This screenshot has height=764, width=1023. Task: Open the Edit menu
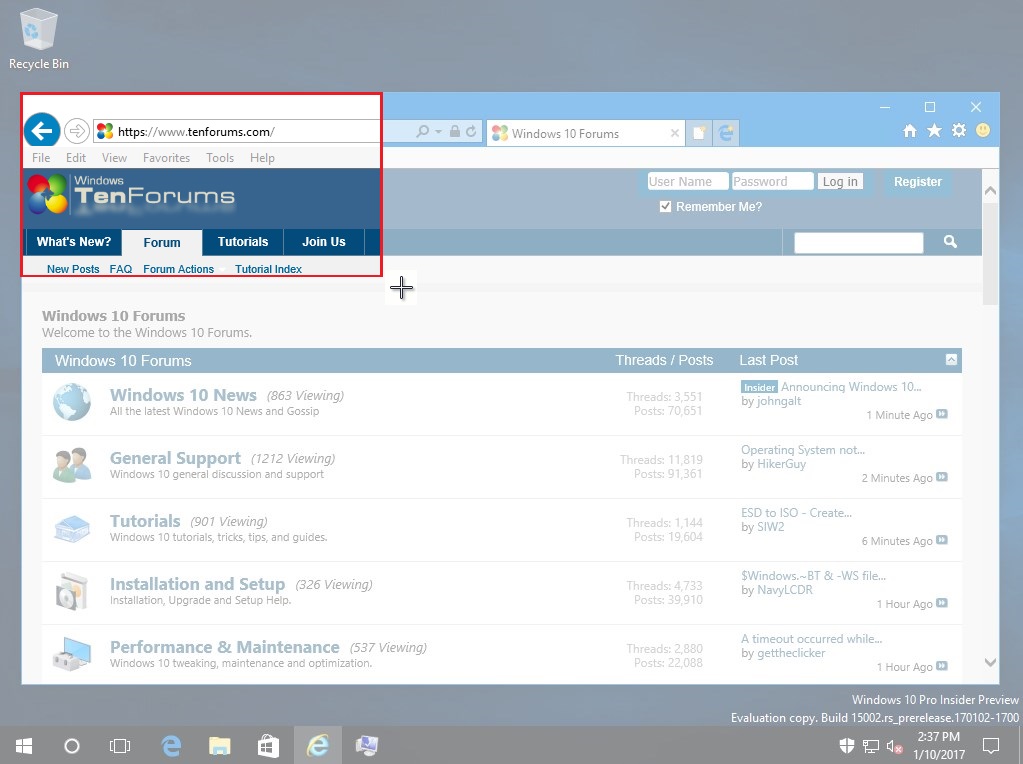[76, 158]
